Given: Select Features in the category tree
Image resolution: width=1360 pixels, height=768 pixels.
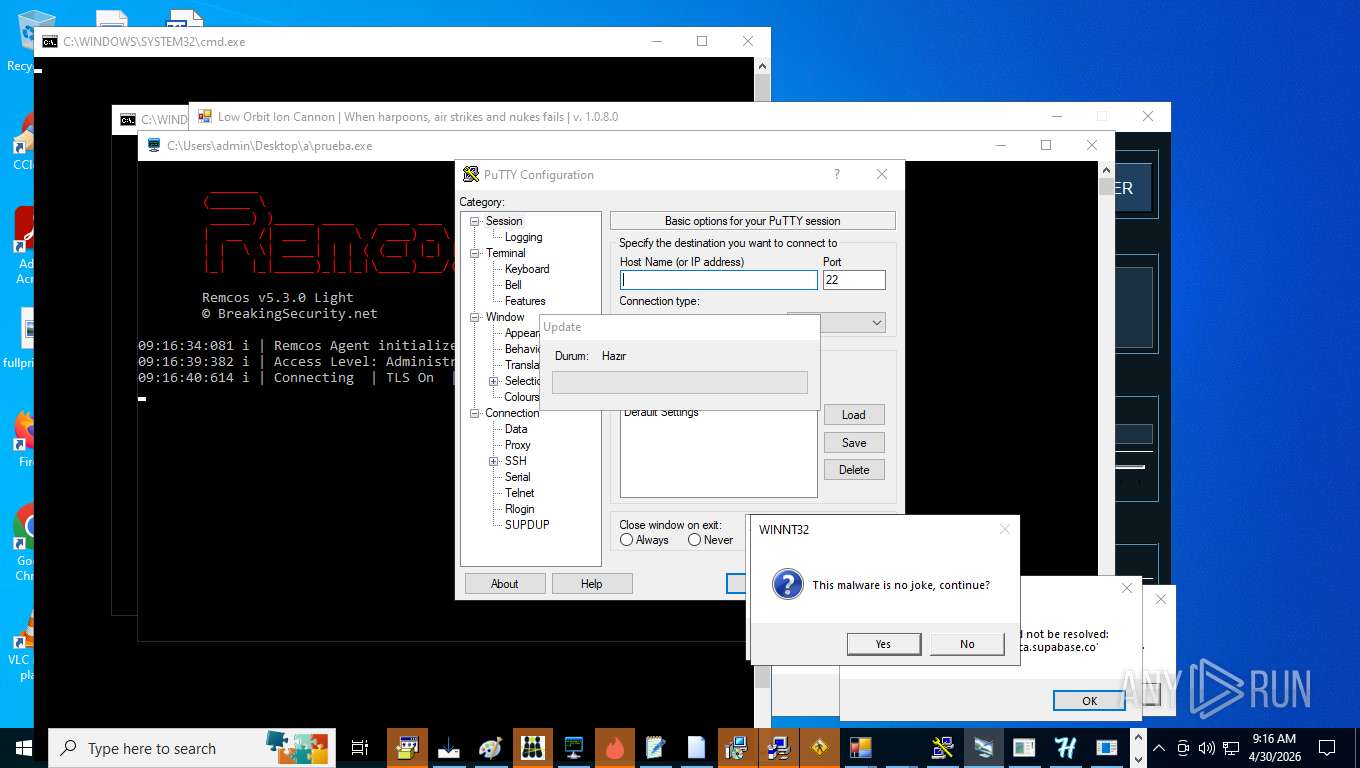Looking at the screenshot, I should (x=525, y=301).
